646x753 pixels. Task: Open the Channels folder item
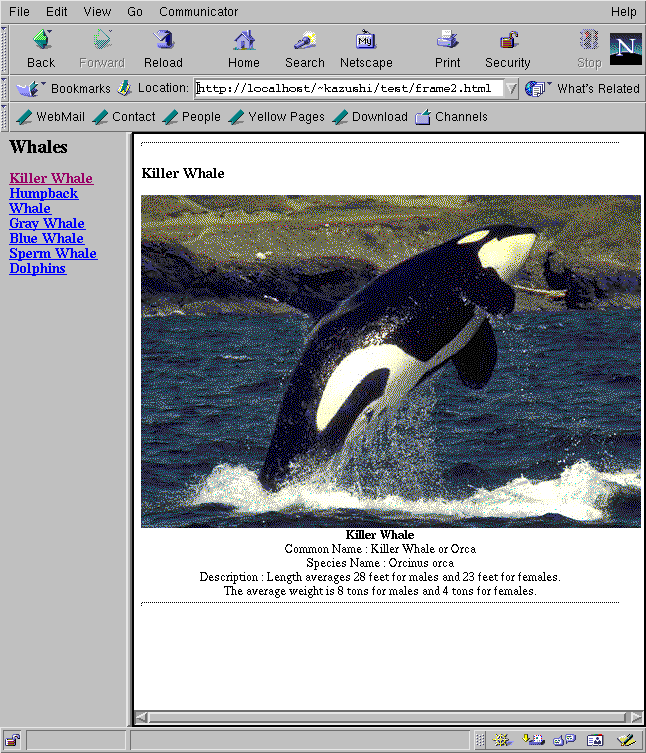pyautogui.click(x=451, y=117)
